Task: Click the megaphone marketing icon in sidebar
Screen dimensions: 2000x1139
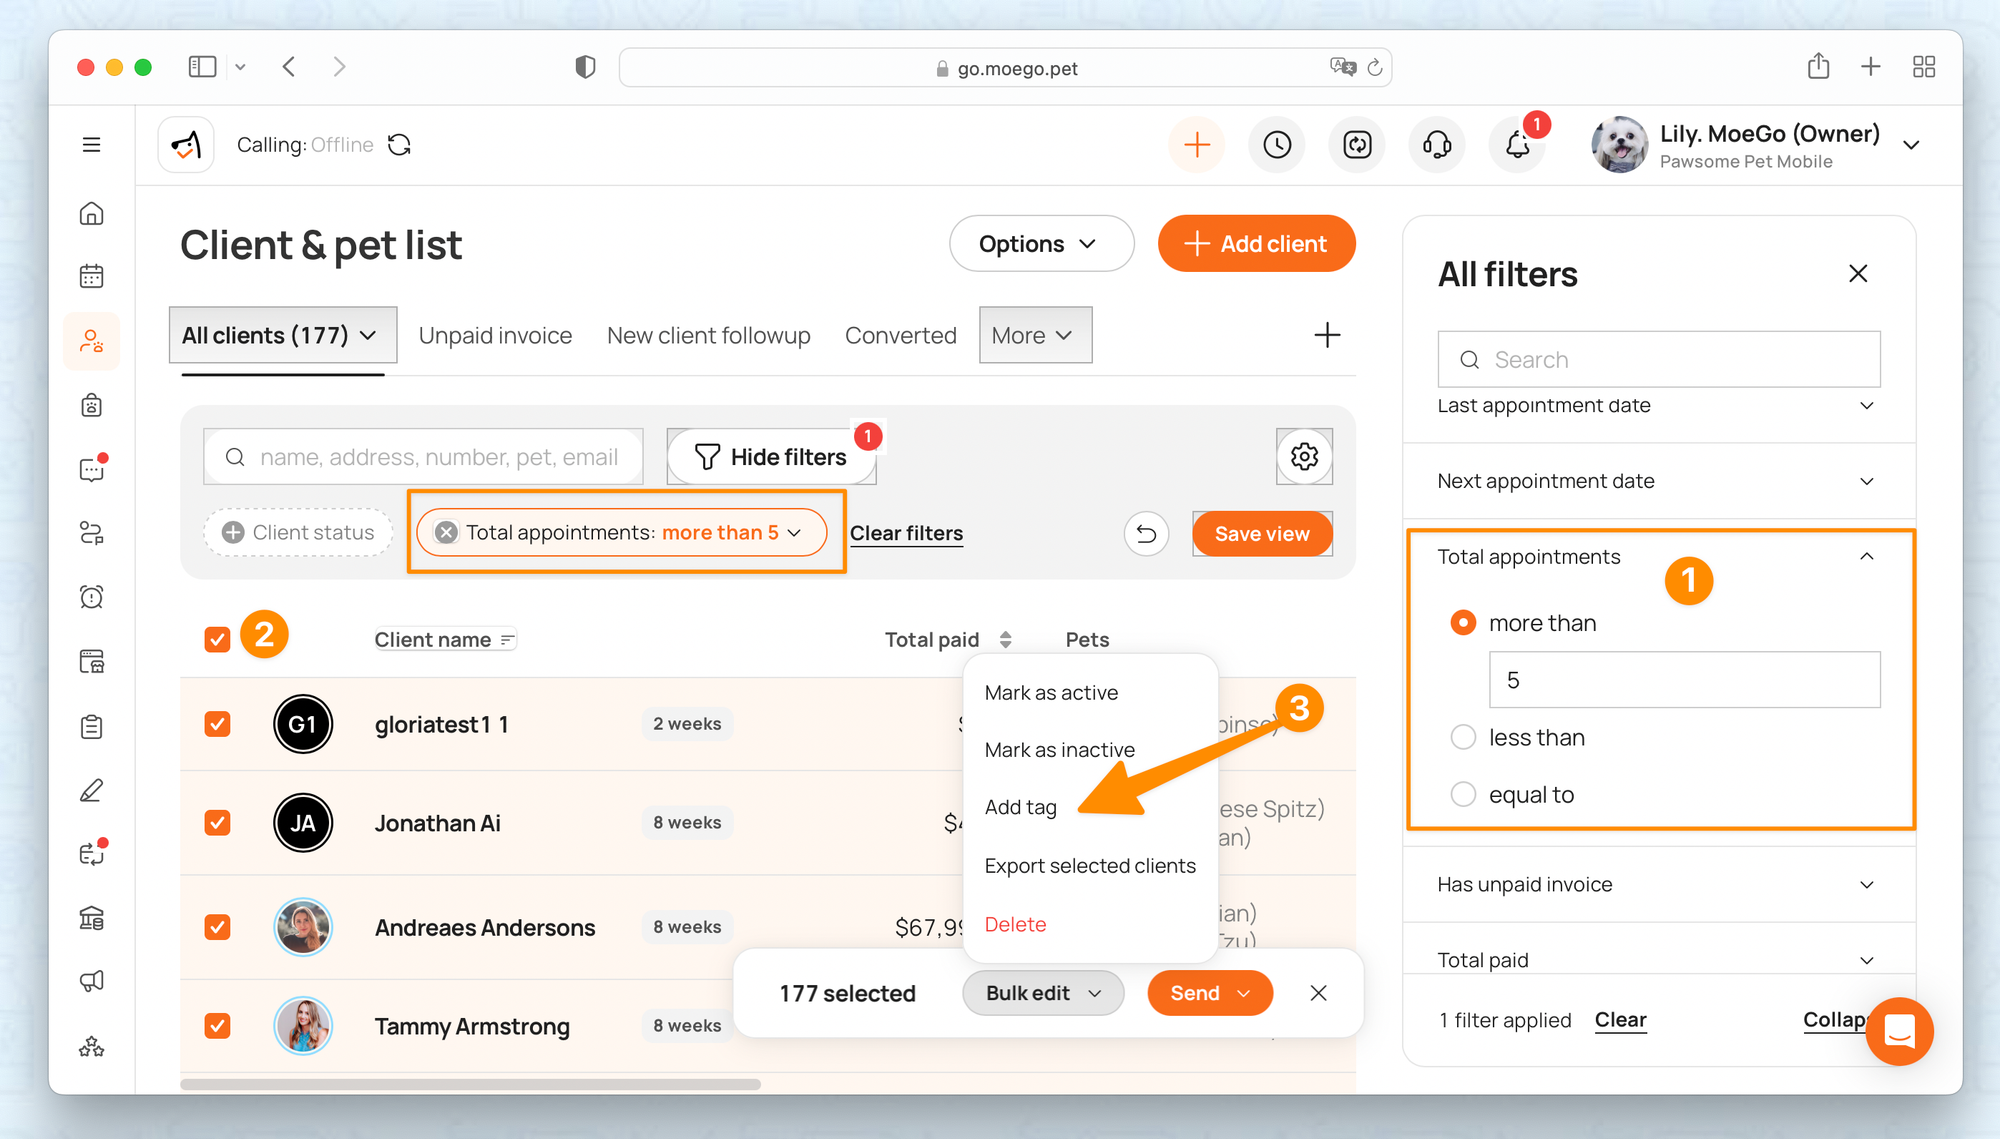Action: pyautogui.click(x=92, y=981)
